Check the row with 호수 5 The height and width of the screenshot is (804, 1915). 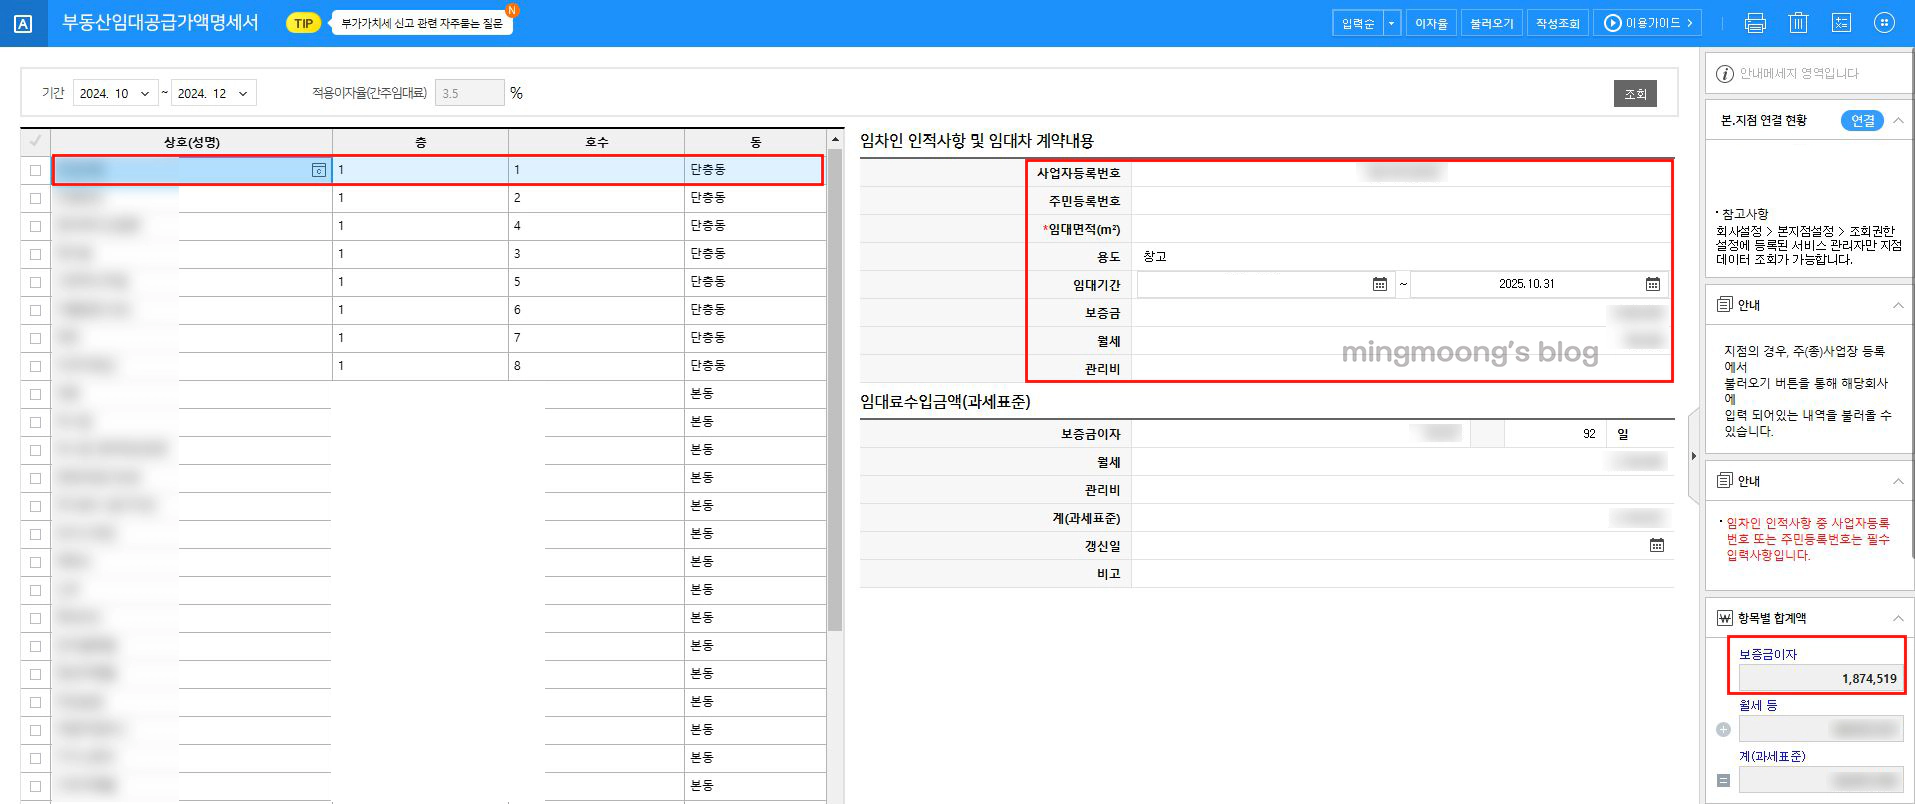pos(35,282)
